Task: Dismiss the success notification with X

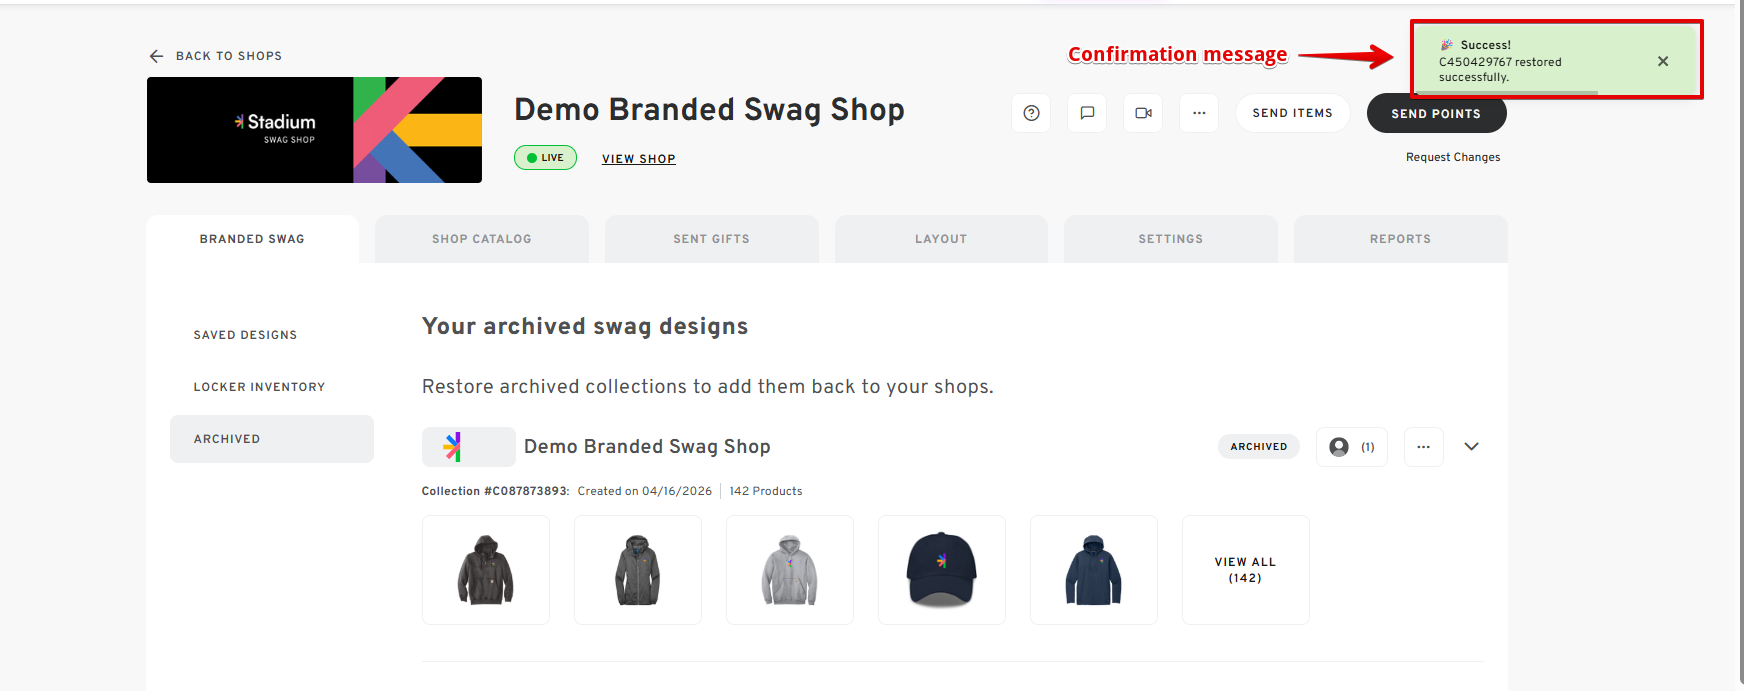Action: (x=1663, y=61)
